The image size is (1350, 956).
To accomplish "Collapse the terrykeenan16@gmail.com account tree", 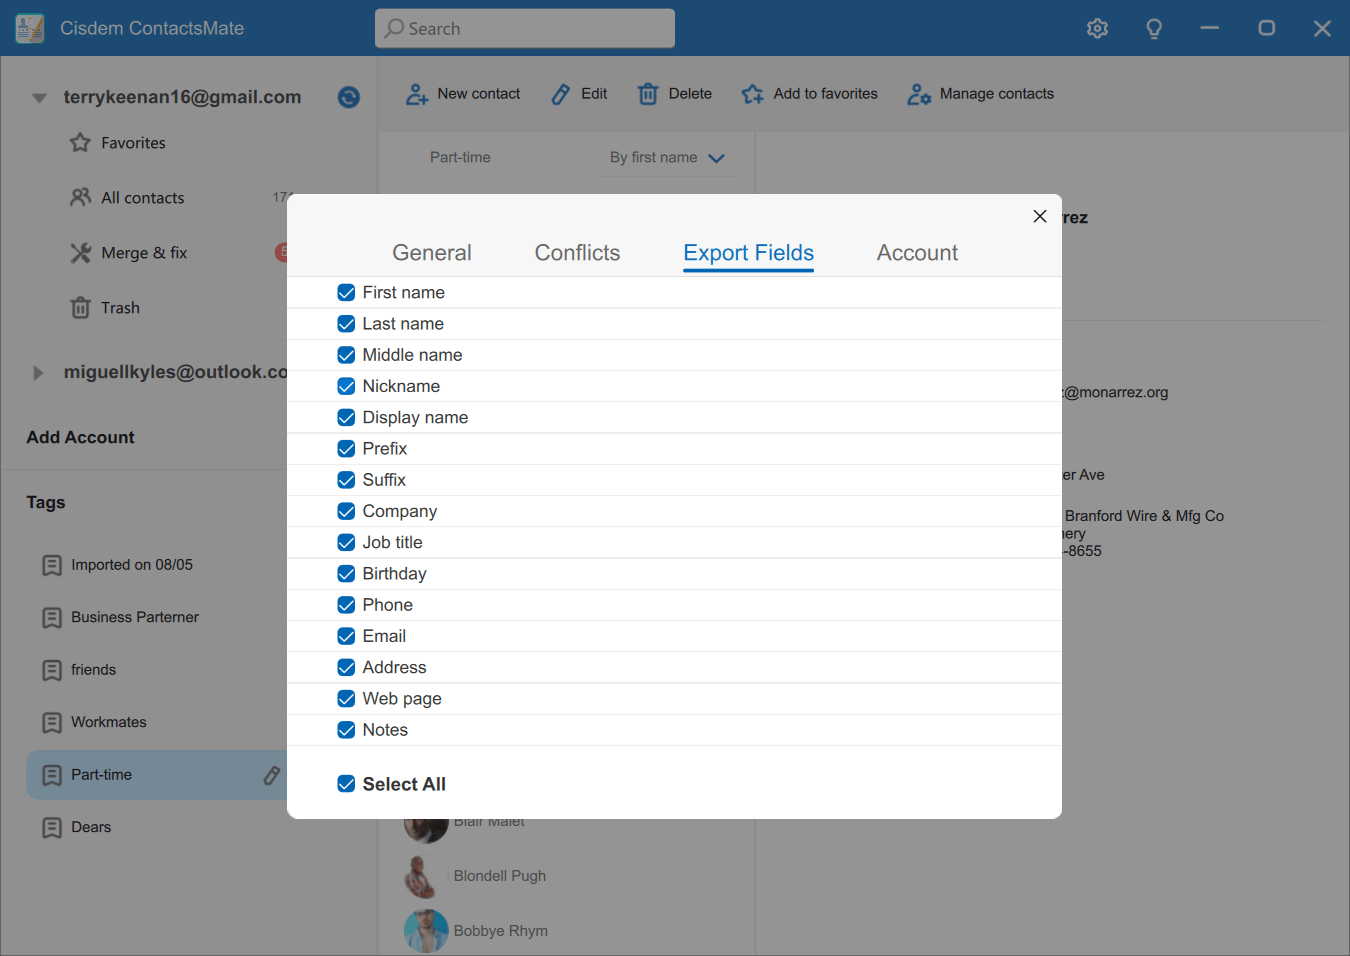I will (39, 98).
